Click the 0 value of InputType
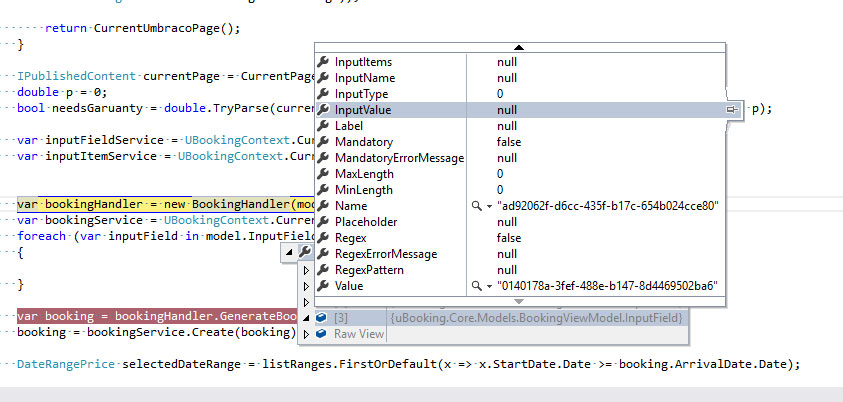 pyautogui.click(x=500, y=94)
